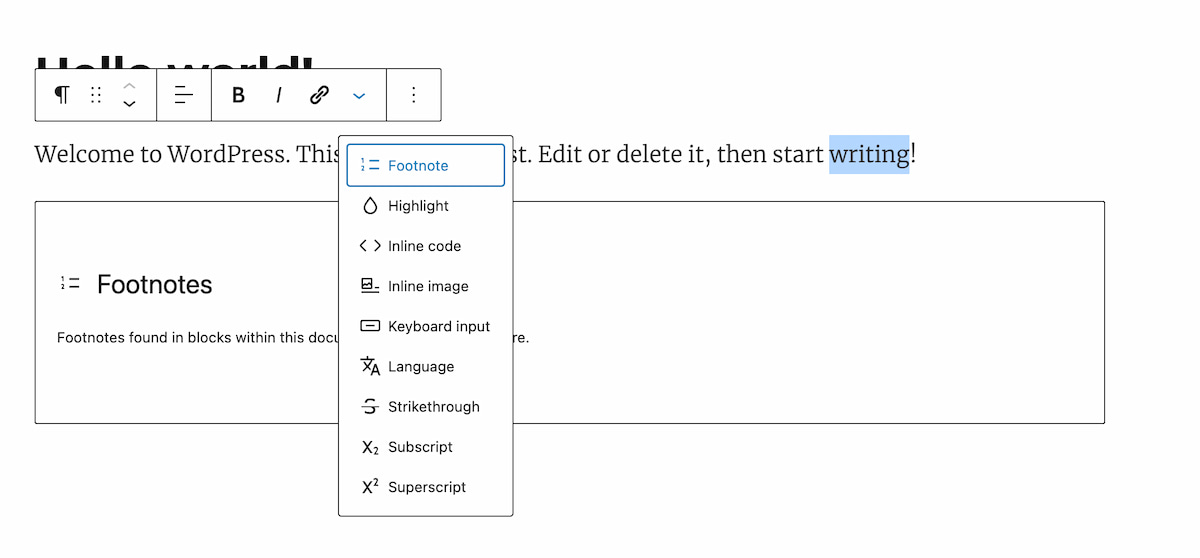Click the paragraph block type icon
The image size is (1200, 558).
pos(62,95)
